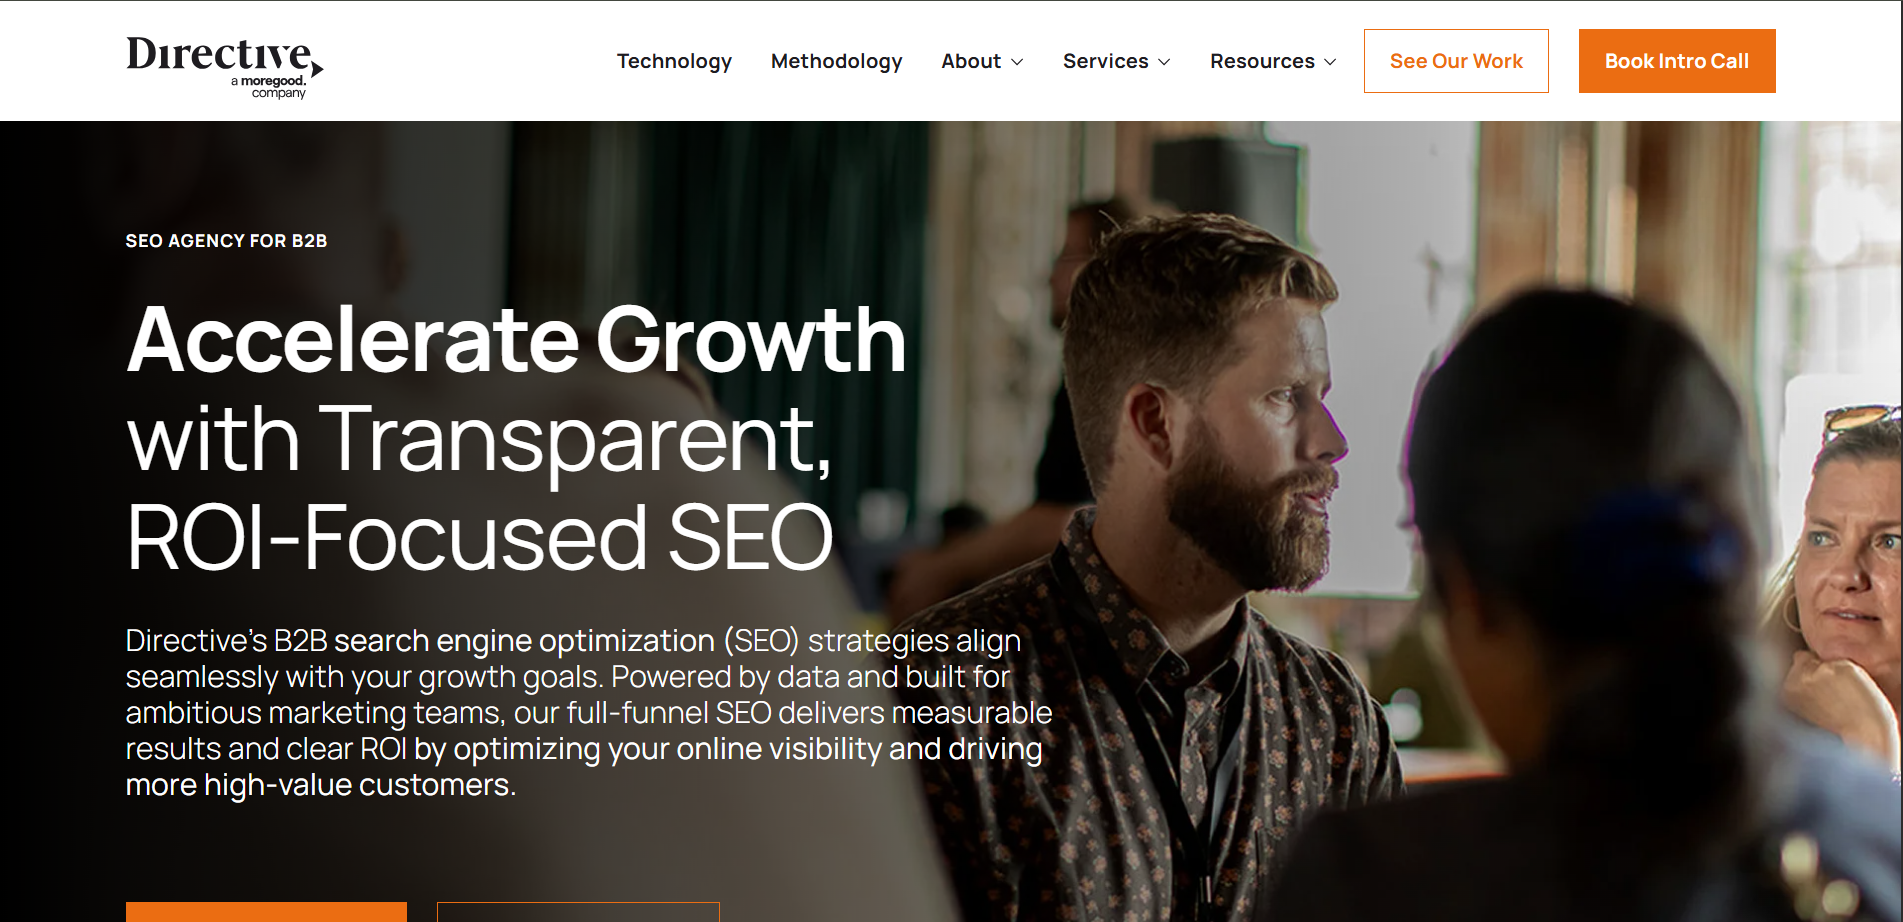Screen dimensions: 1903x922
Task: Click the 'Accelerate Growth' headline
Action: point(516,341)
